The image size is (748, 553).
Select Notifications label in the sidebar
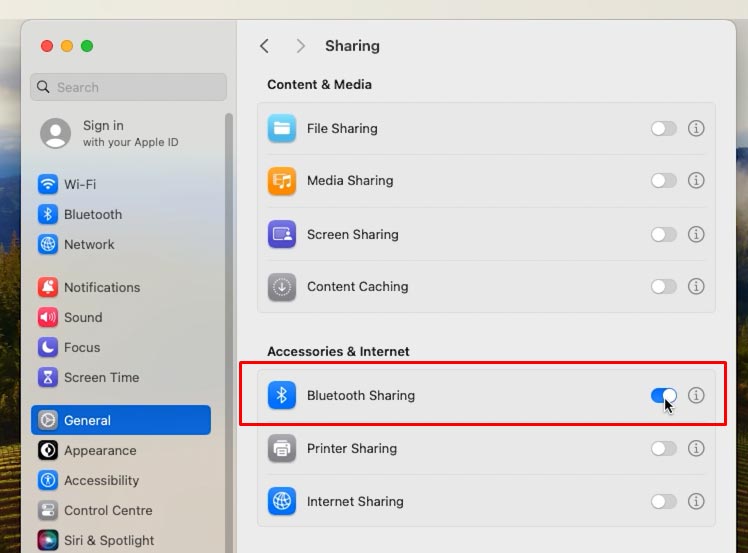coord(102,287)
